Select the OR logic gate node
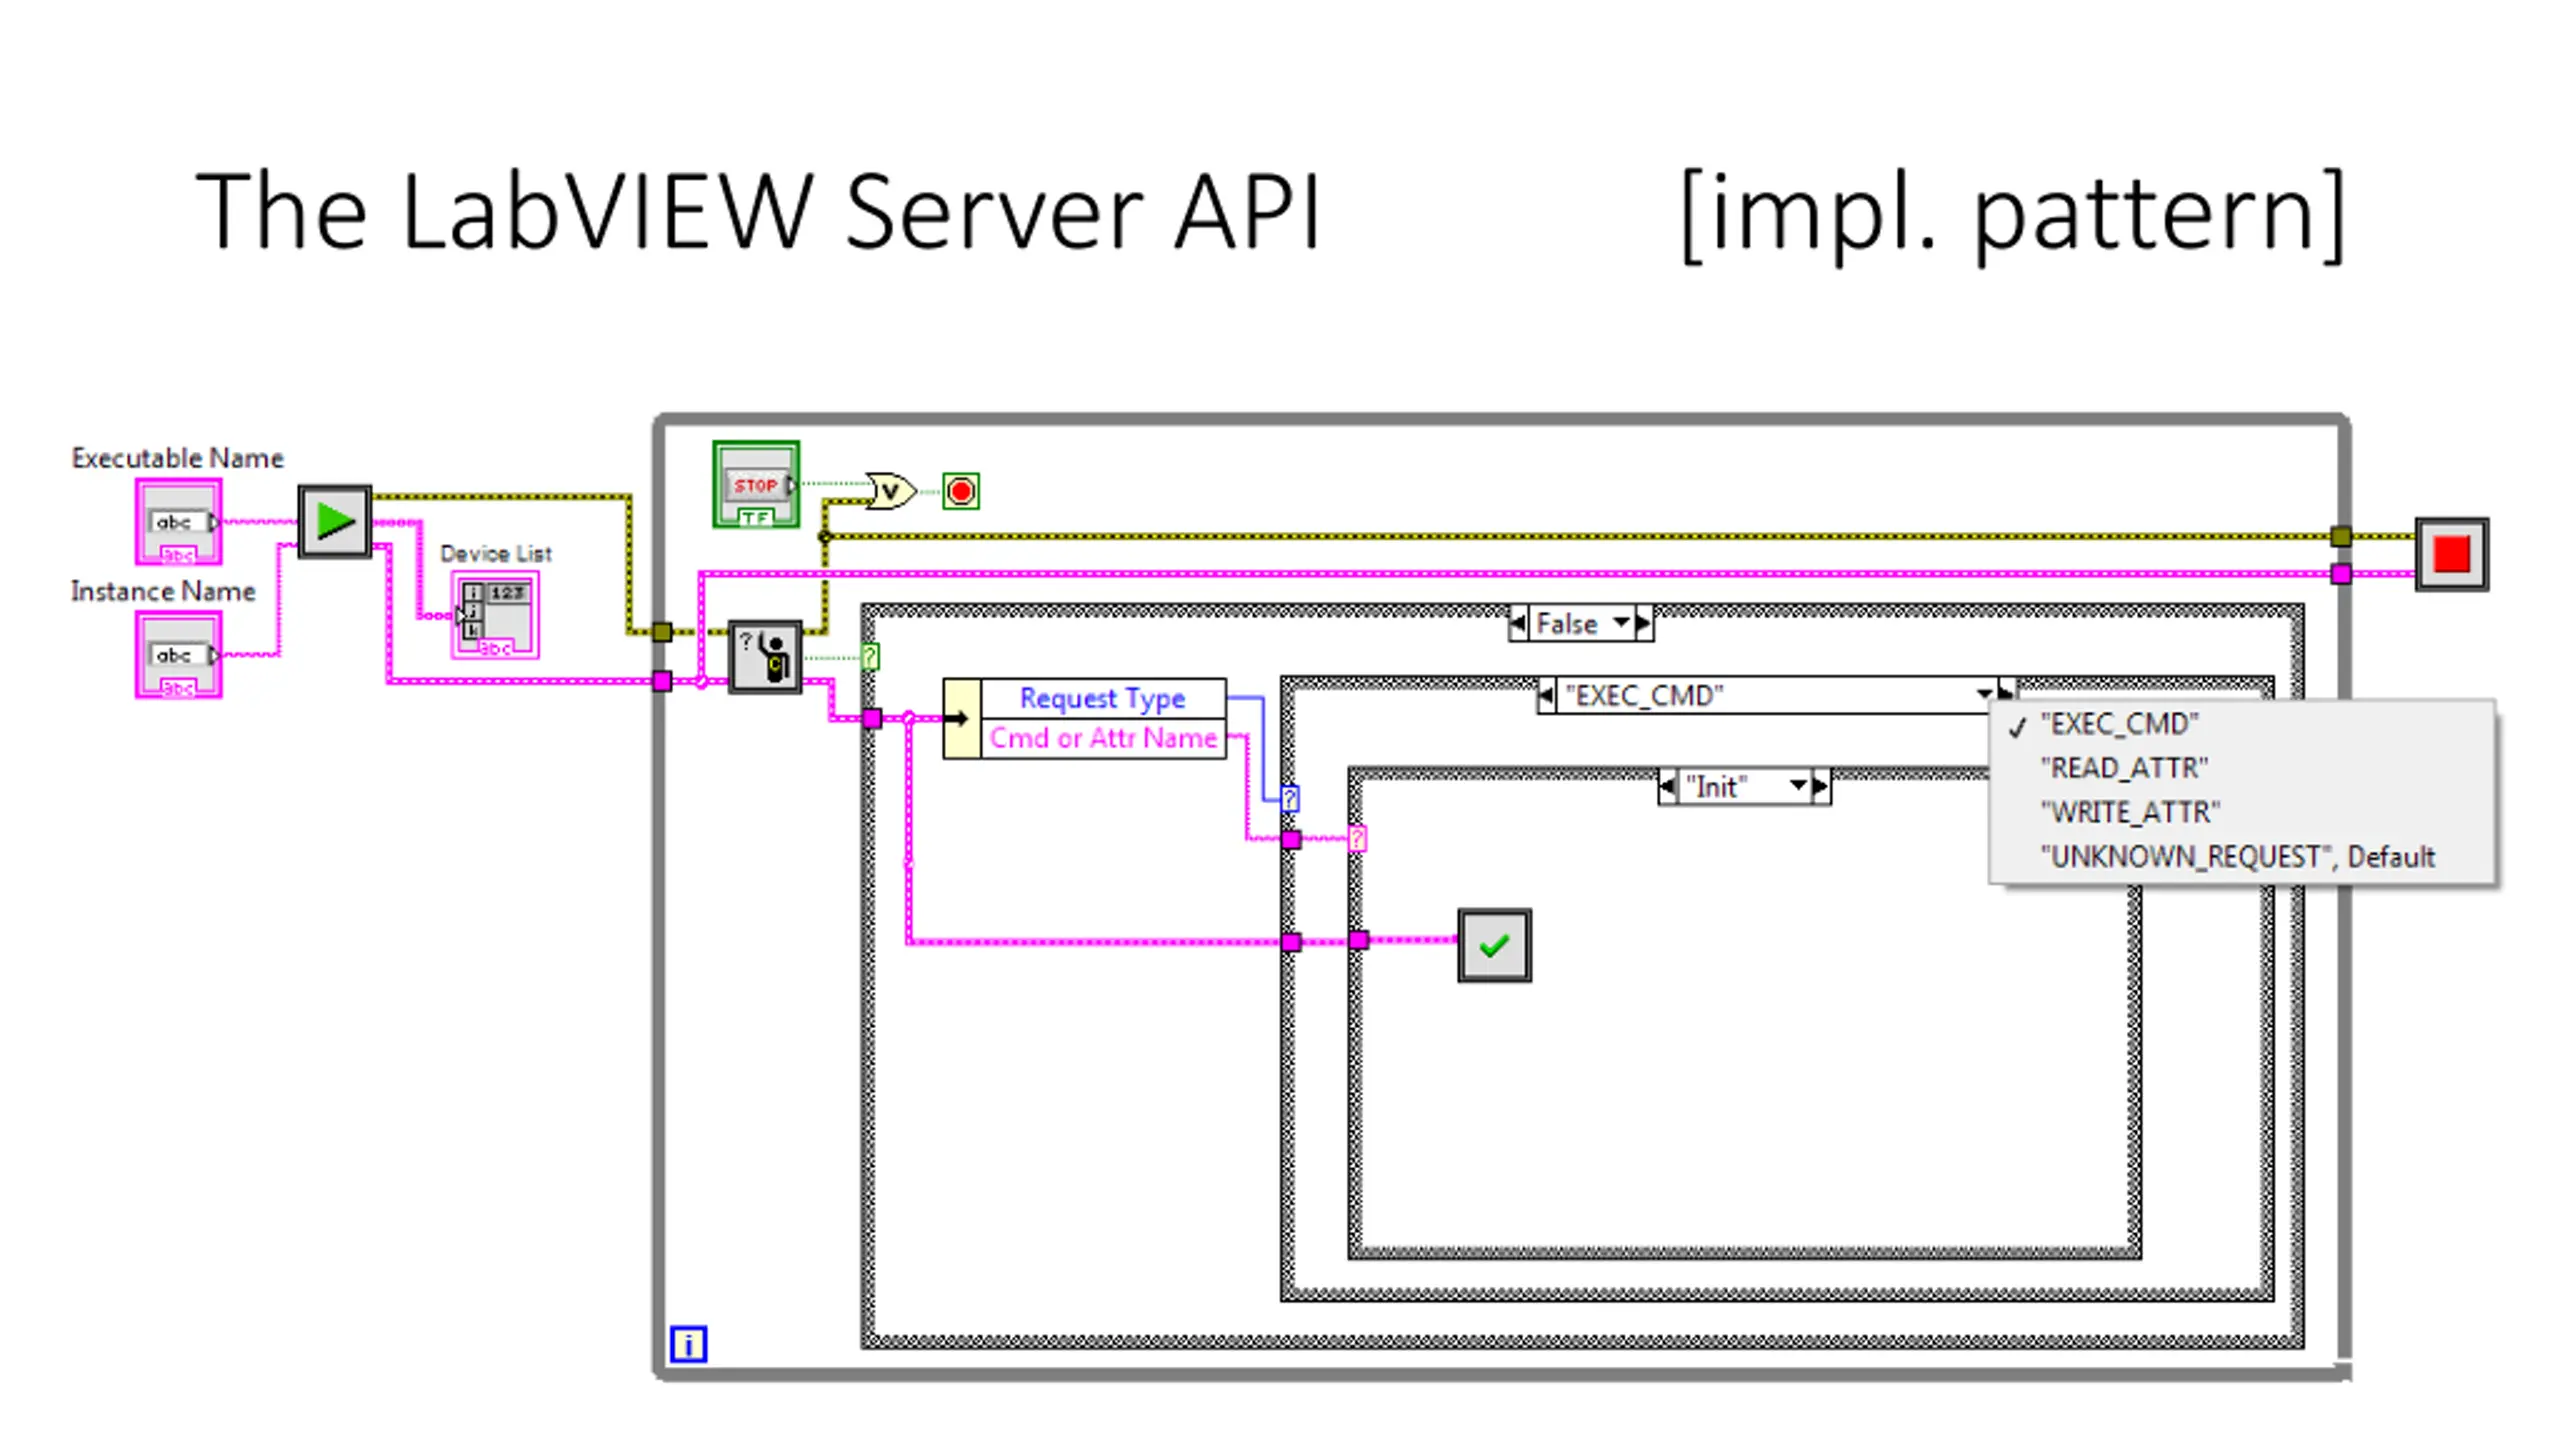The image size is (2560, 1440). click(x=890, y=490)
